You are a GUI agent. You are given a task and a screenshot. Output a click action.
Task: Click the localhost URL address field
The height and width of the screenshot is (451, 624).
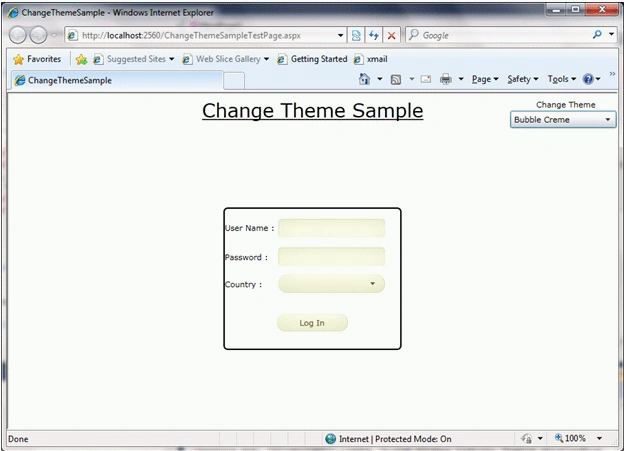click(199, 35)
